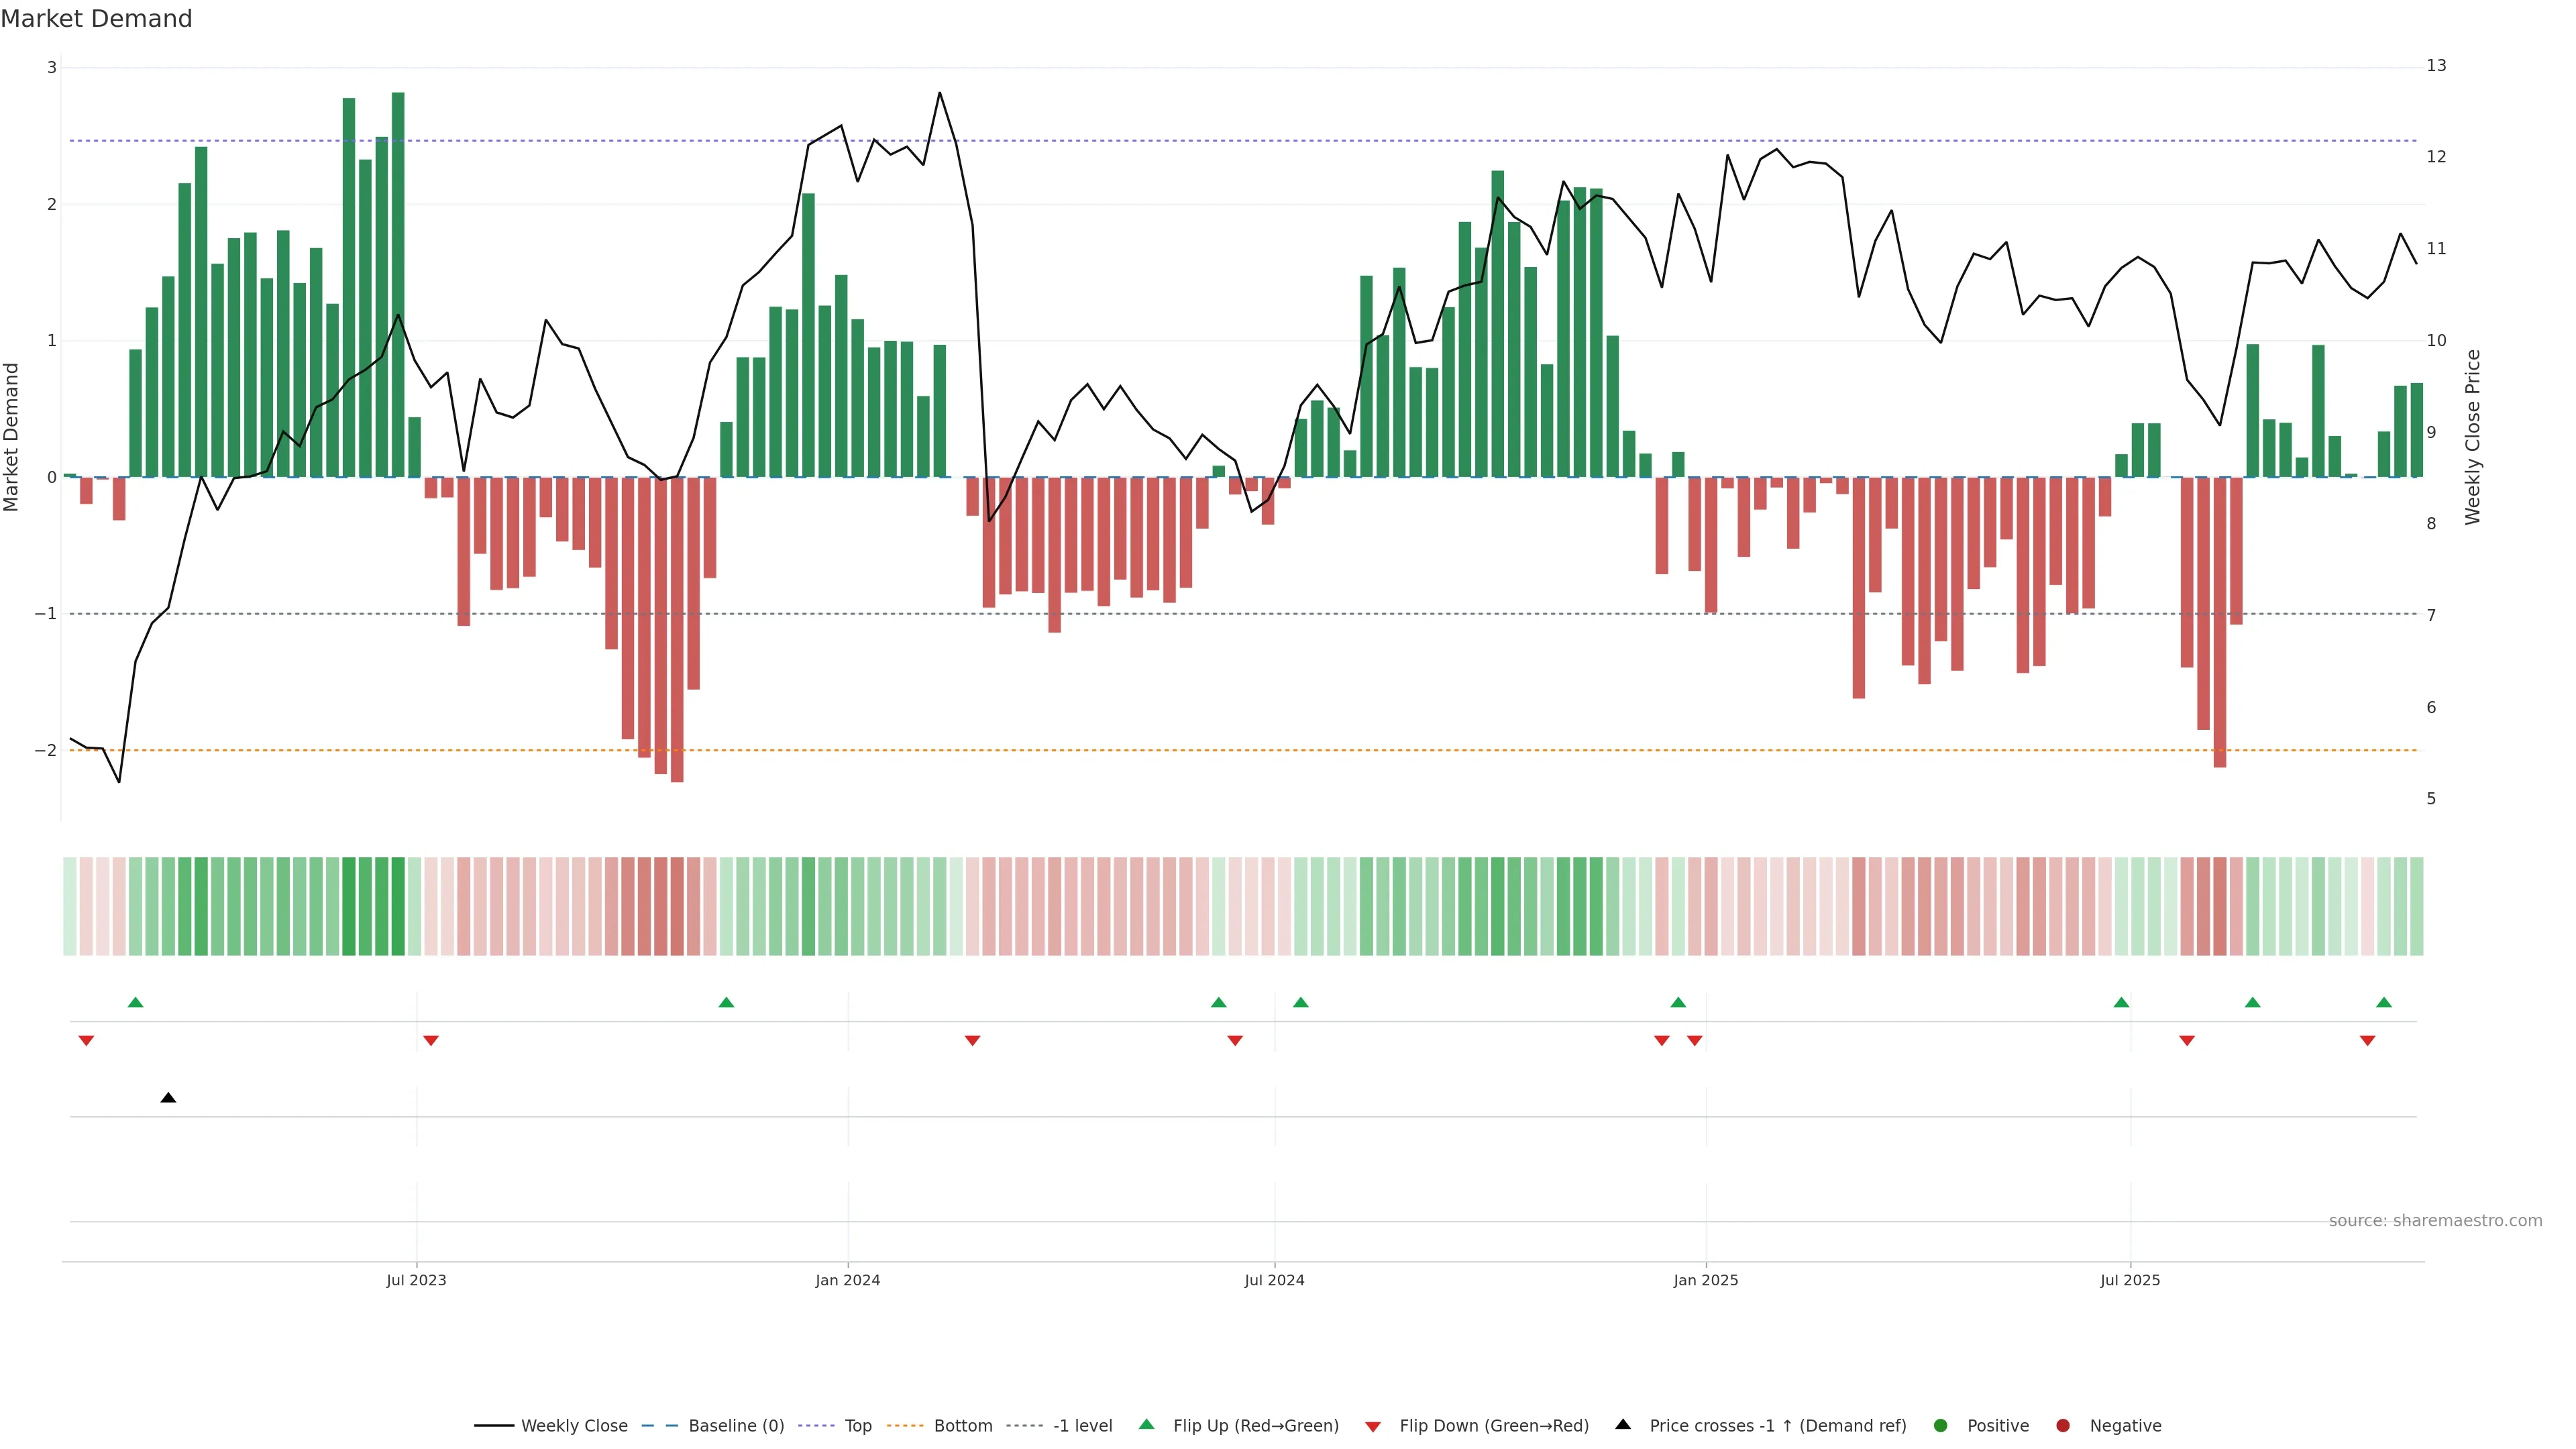This screenshot has height=1449, width=2576.
Task: Click Price crosses black triangle legend icon
Action: (x=1623, y=1424)
